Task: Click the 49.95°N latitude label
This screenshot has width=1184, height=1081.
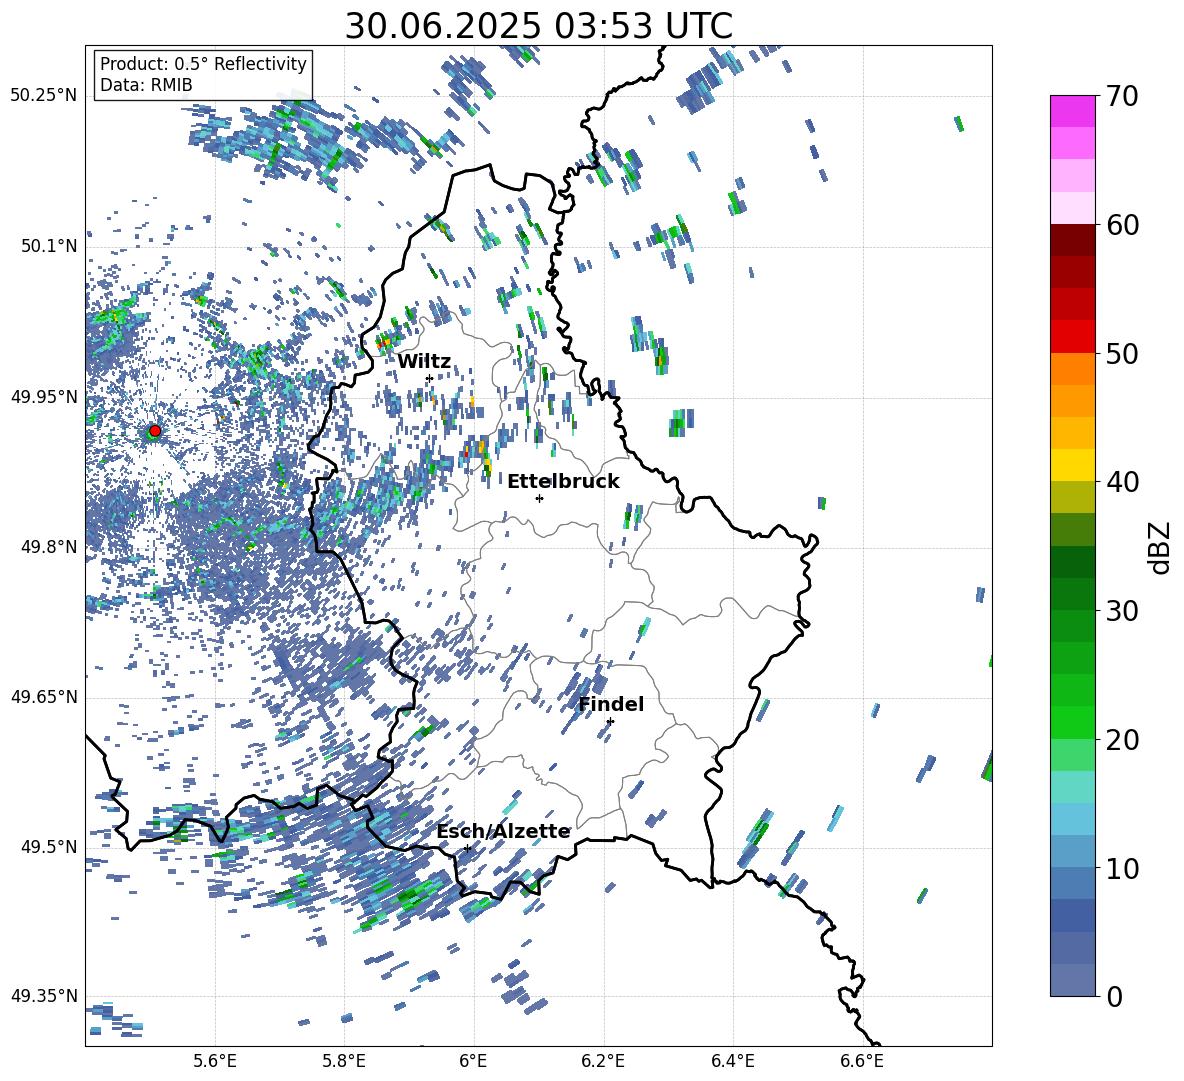Action: (x=44, y=396)
